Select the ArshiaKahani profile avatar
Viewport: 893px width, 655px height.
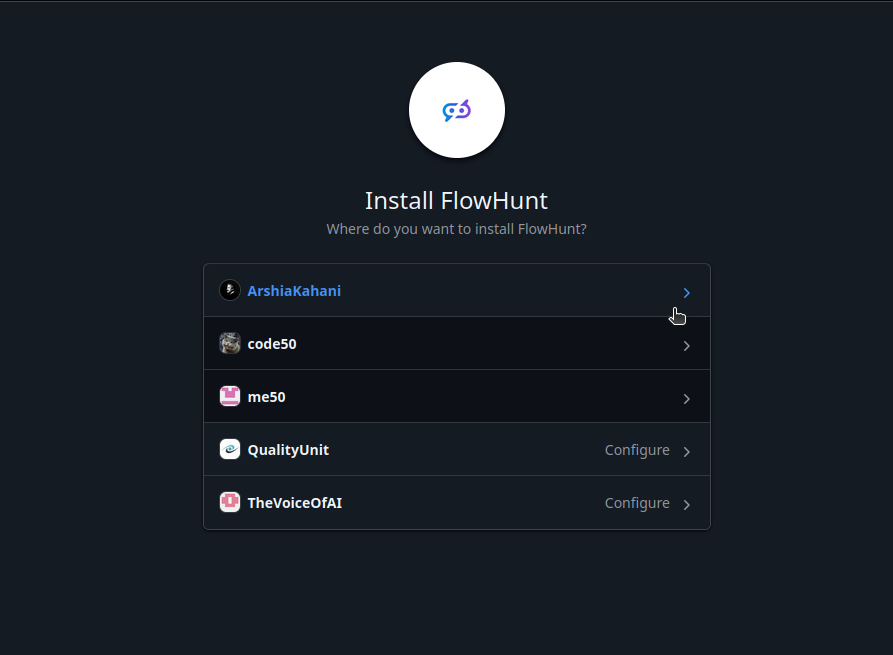point(229,290)
